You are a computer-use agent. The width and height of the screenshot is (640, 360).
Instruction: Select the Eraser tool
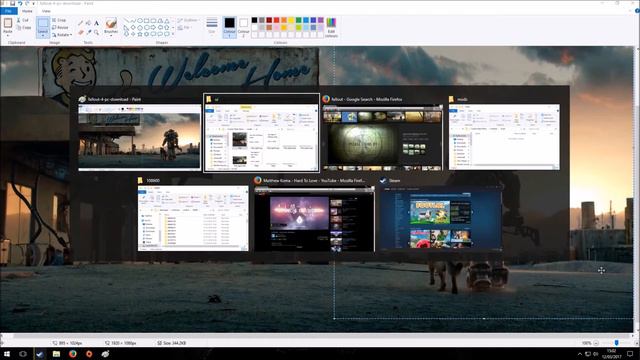[x=80, y=32]
